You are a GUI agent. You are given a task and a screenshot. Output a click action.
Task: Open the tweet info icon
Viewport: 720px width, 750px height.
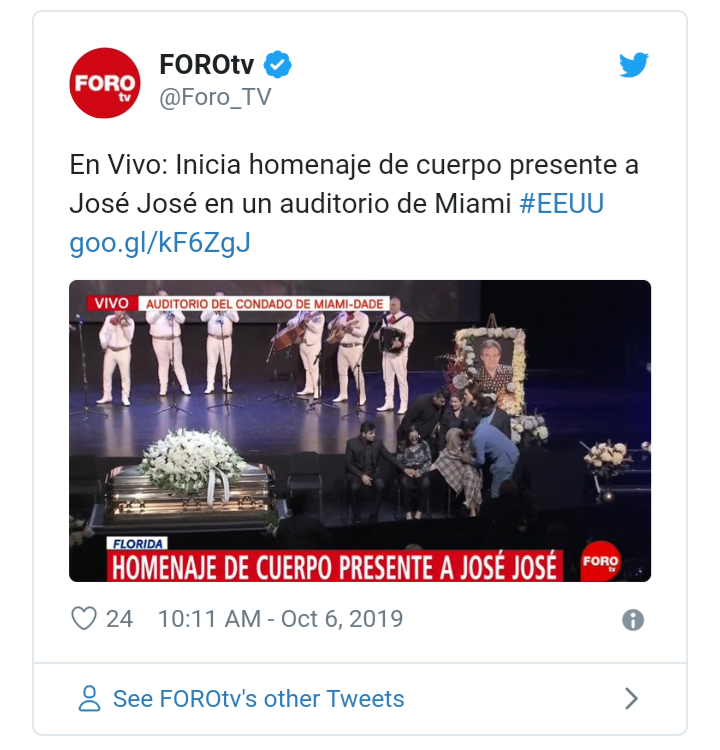pos(632,620)
